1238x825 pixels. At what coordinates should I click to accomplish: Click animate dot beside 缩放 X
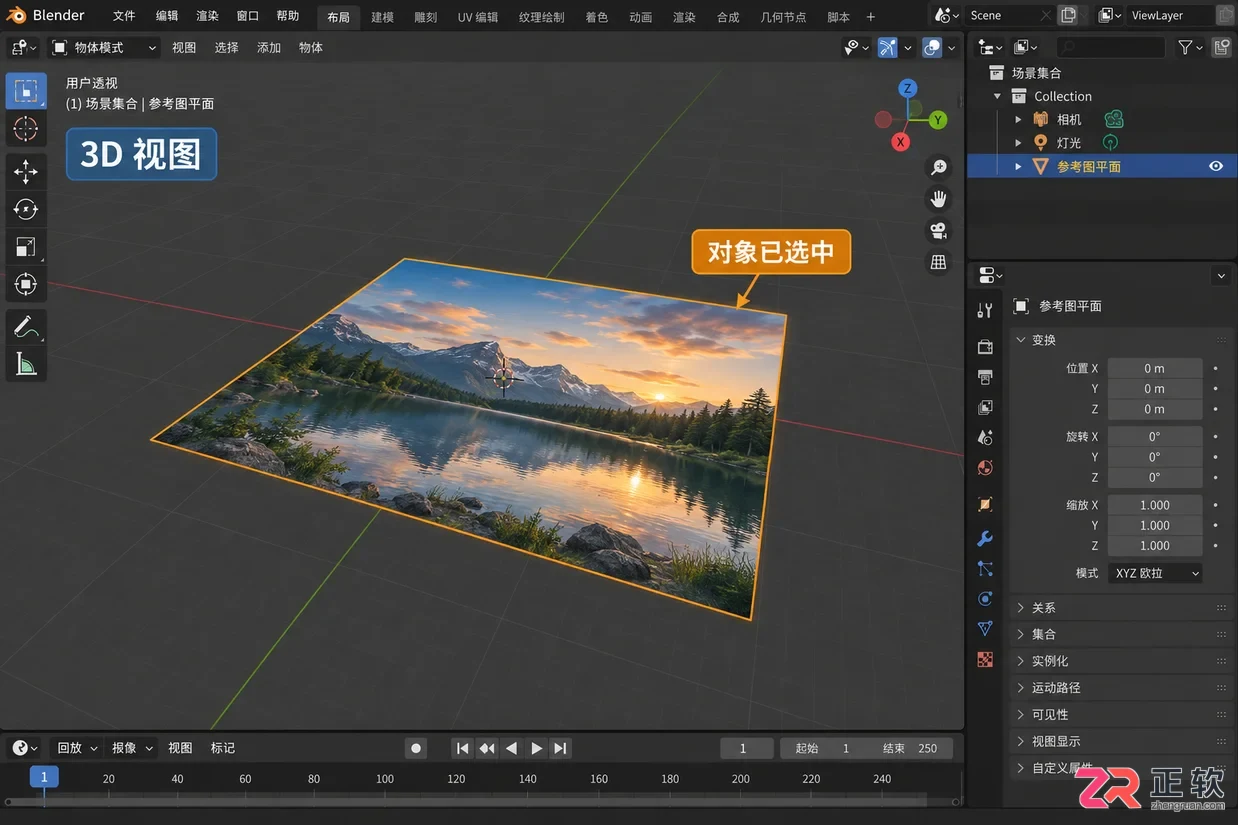[x=1216, y=505]
